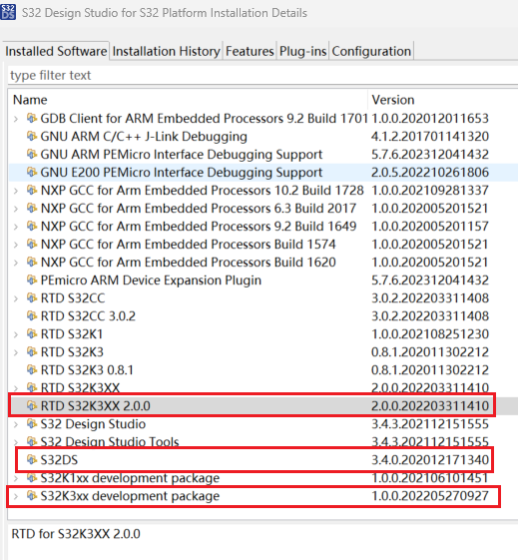The image size is (518, 560).
Task: Click icon beside S32K1xx development package
Action: point(32,478)
